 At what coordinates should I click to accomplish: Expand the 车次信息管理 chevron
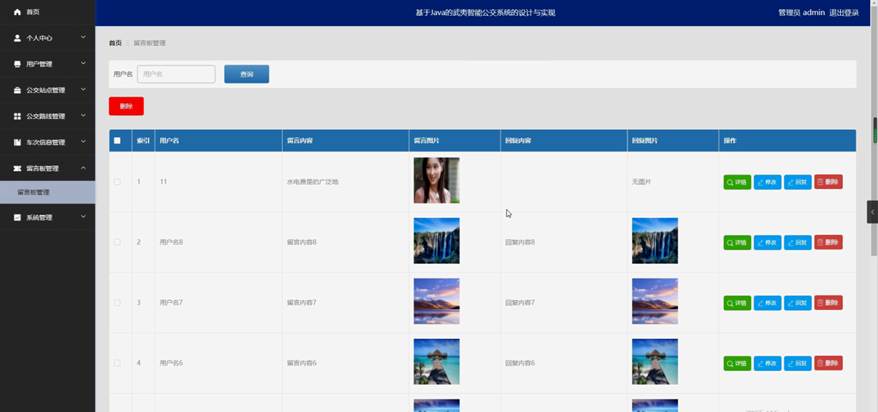[x=83, y=142]
